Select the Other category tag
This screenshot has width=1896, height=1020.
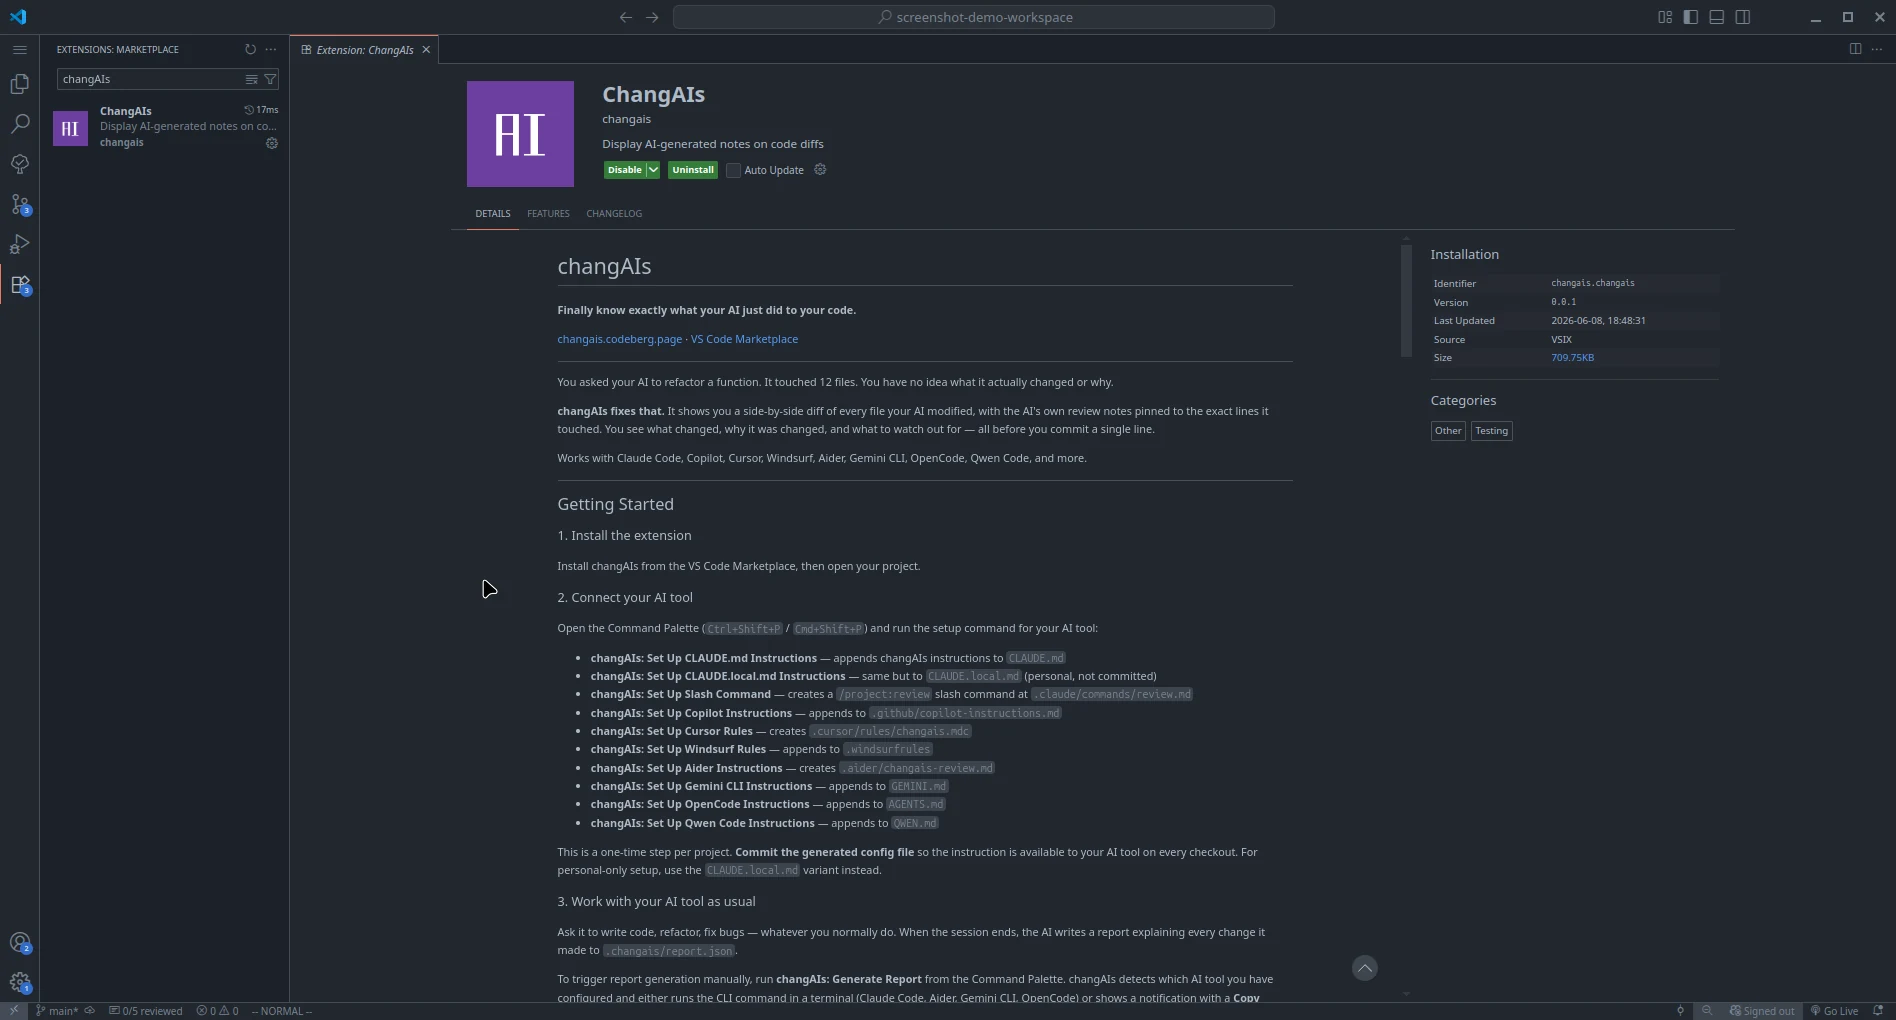[x=1448, y=431]
